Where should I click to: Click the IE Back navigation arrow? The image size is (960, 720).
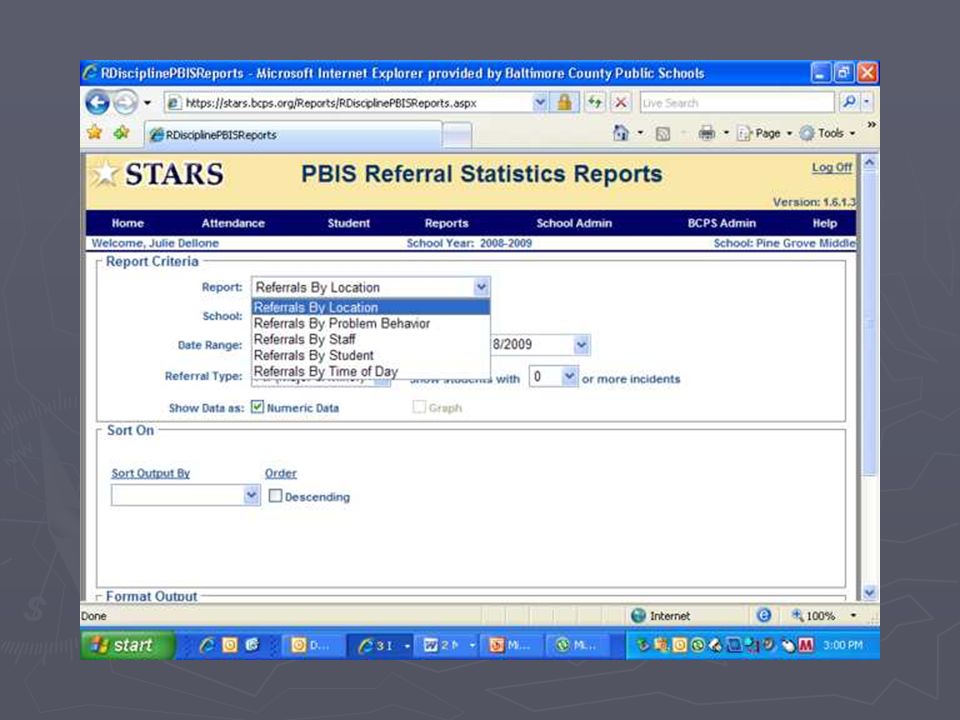pos(97,102)
